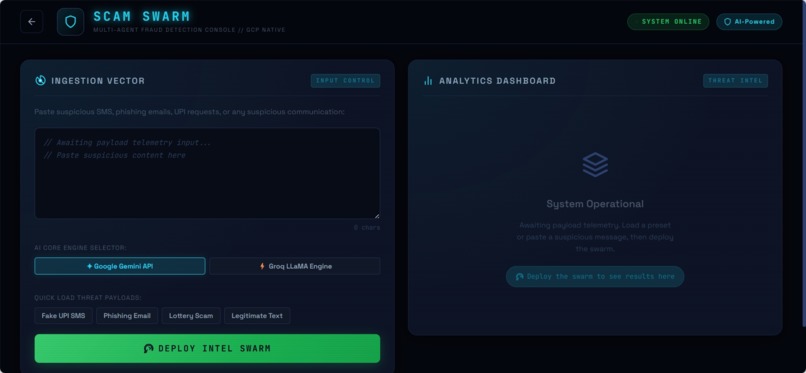Go back using the arrow button
This screenshot has height=373, width=806.
click(x=32, y=22)
